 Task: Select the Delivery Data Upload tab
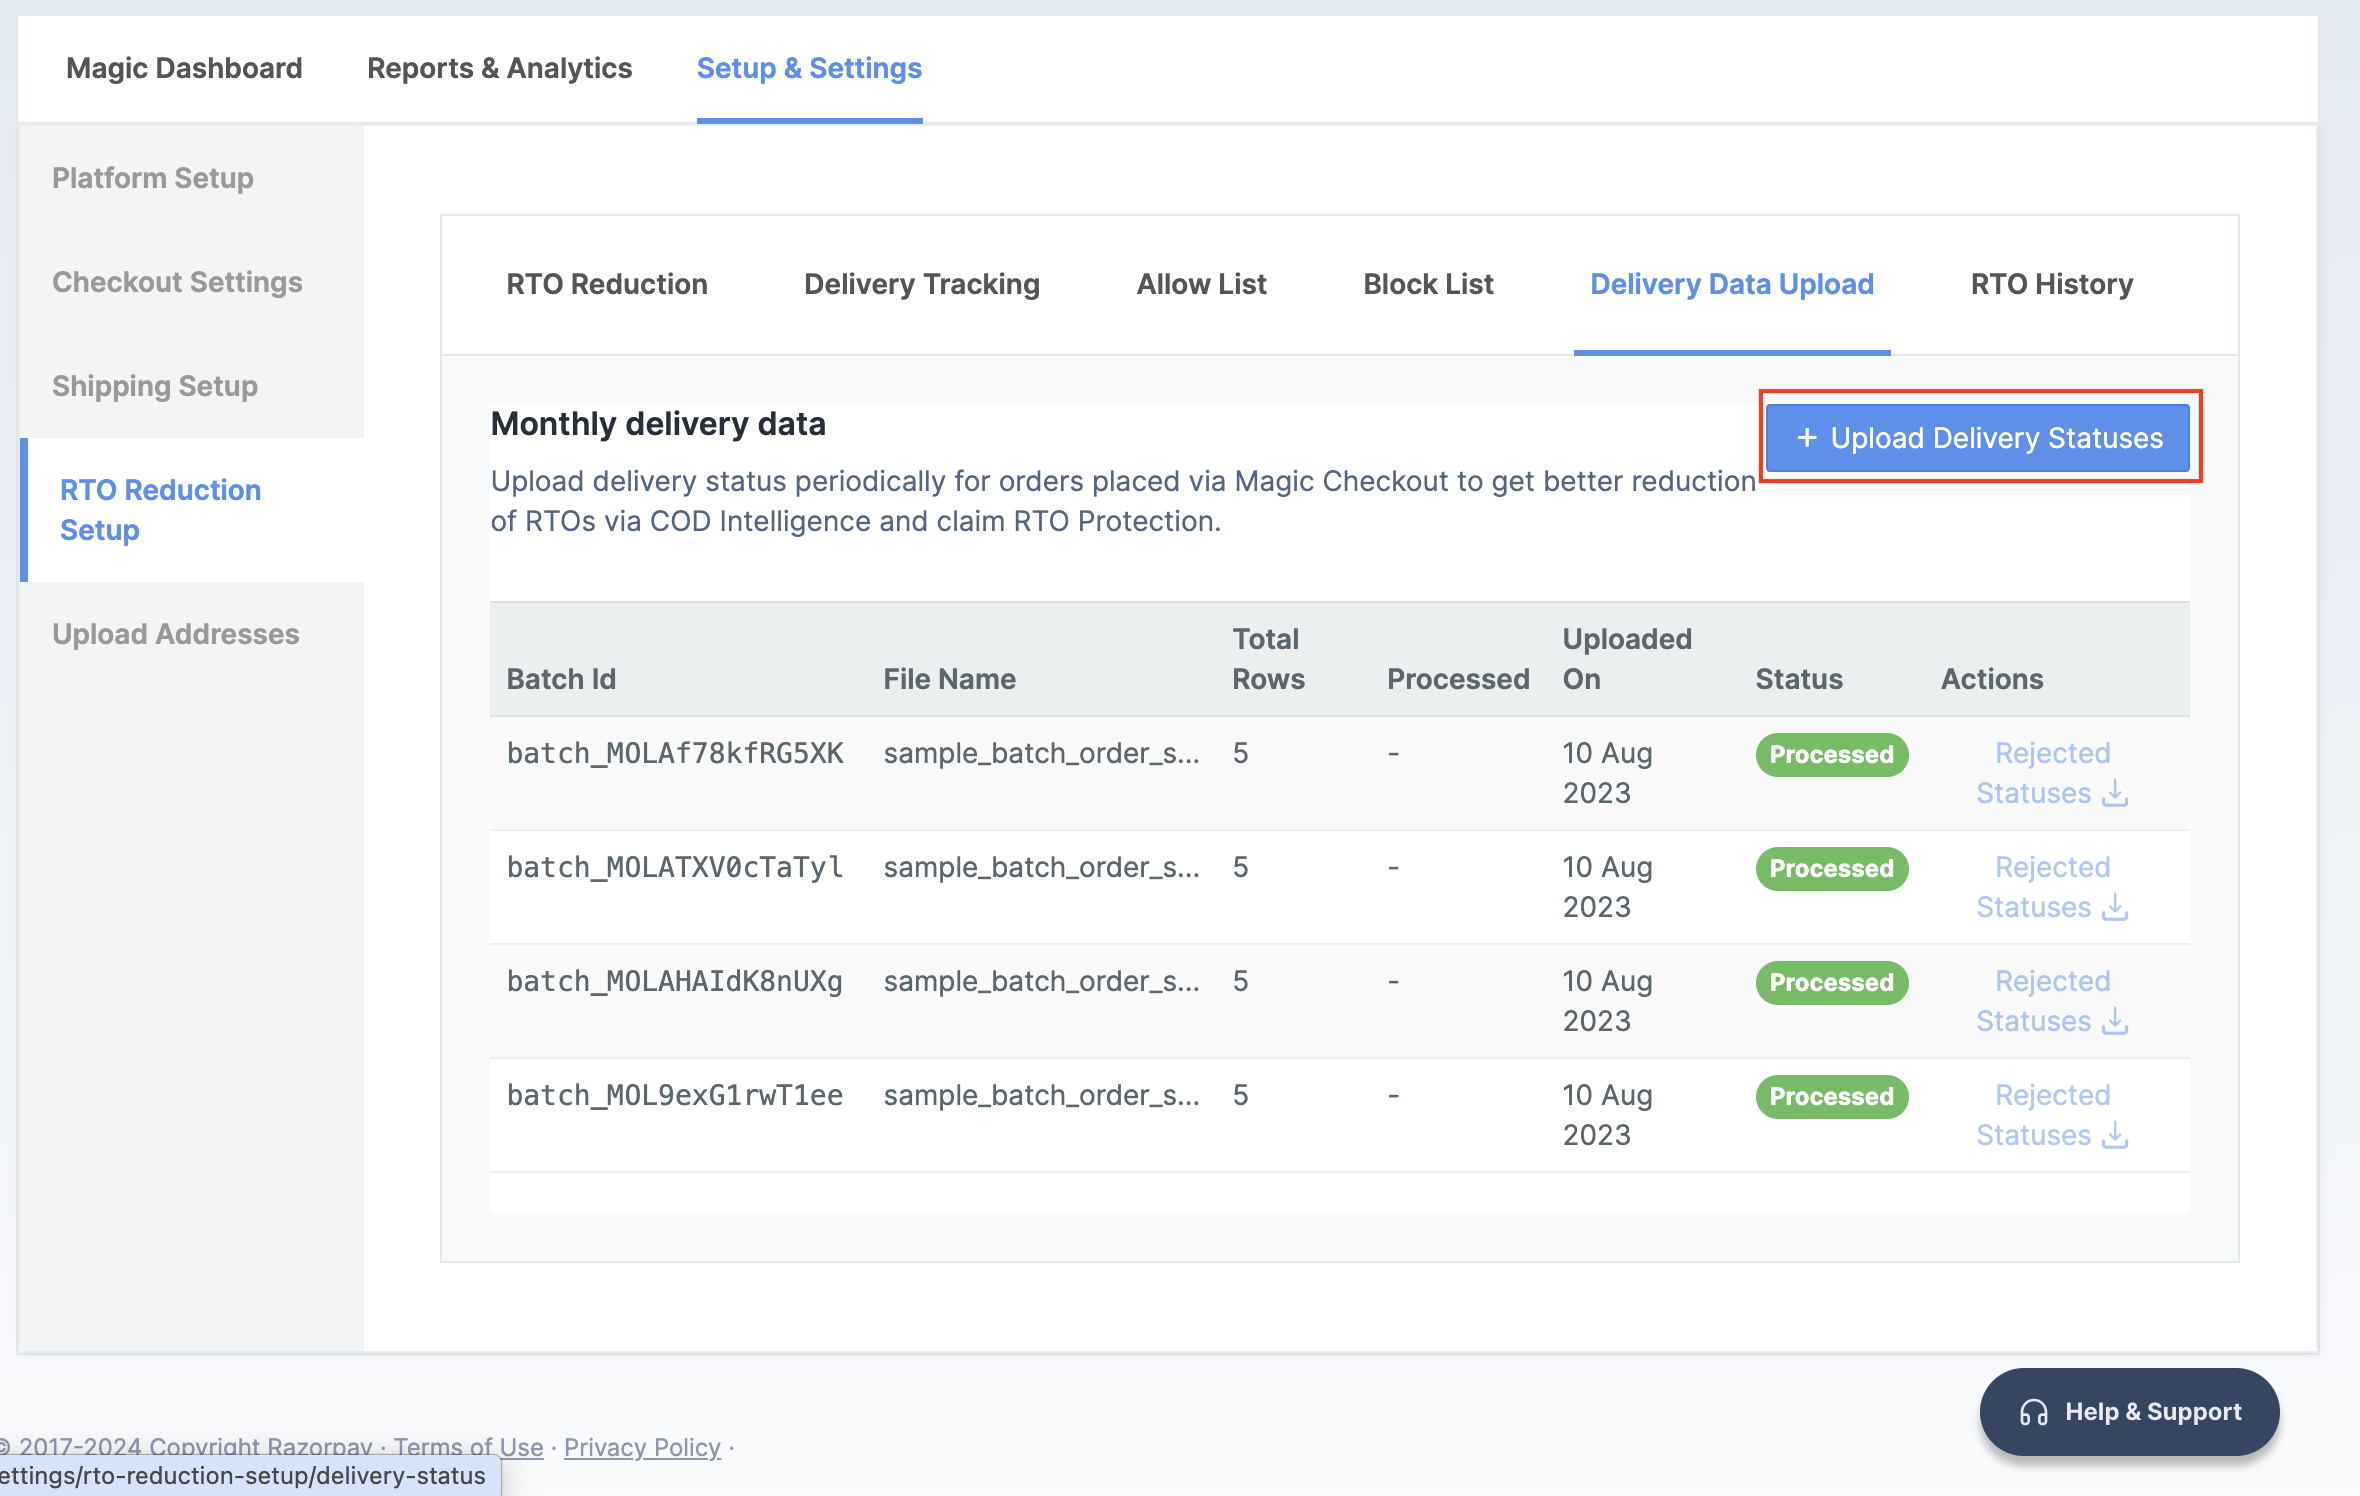pyautogui.click(x=1732, y=284)
